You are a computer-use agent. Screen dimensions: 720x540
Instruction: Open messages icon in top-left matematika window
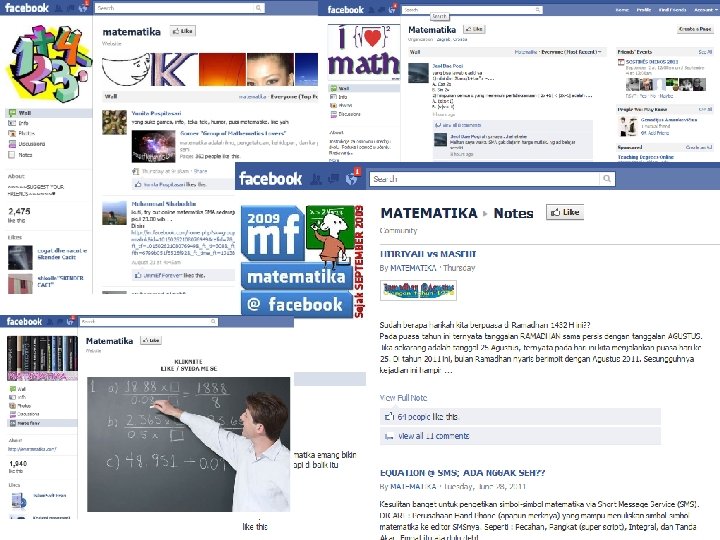tap(70, 8)
